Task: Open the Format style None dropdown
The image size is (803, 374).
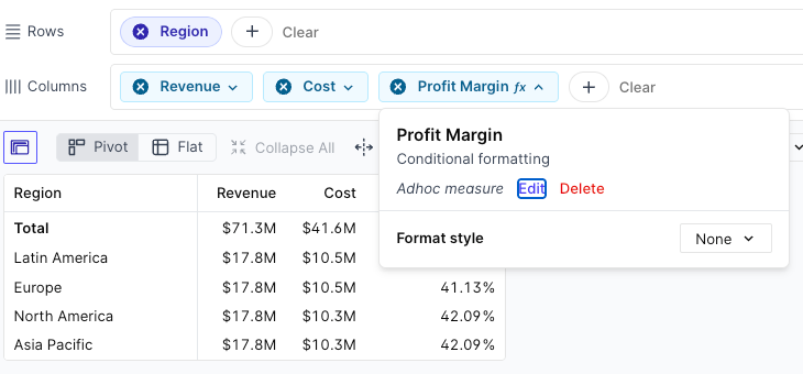Action: click(x=726, y=238)
